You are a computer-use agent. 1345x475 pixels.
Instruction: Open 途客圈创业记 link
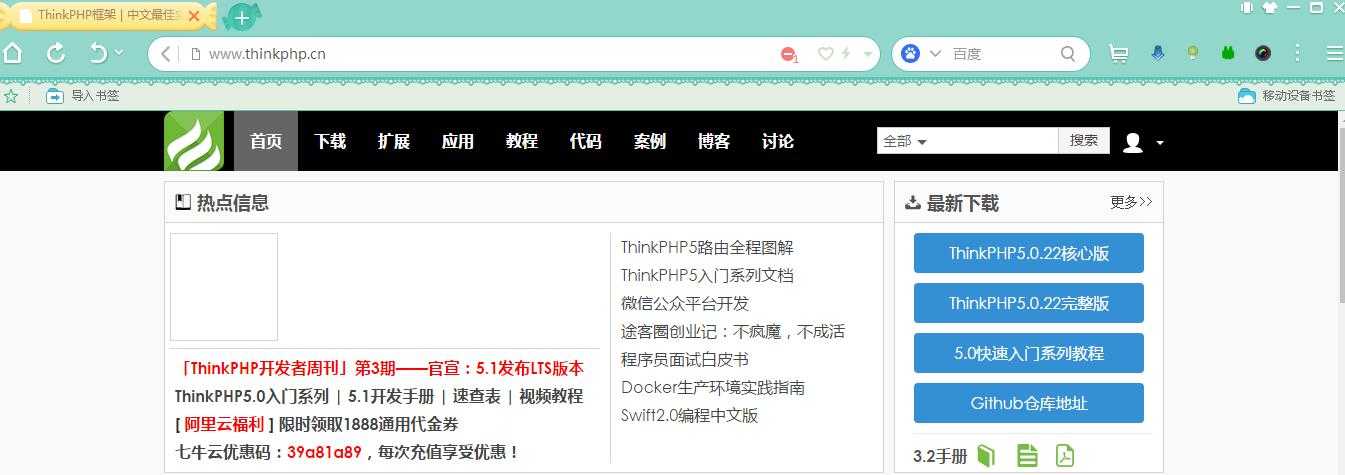(733, 331)
